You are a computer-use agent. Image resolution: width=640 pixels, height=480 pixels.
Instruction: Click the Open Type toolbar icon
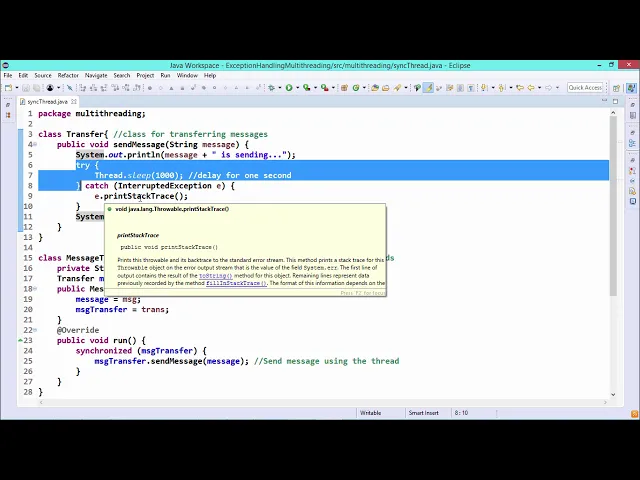[375, 88]
